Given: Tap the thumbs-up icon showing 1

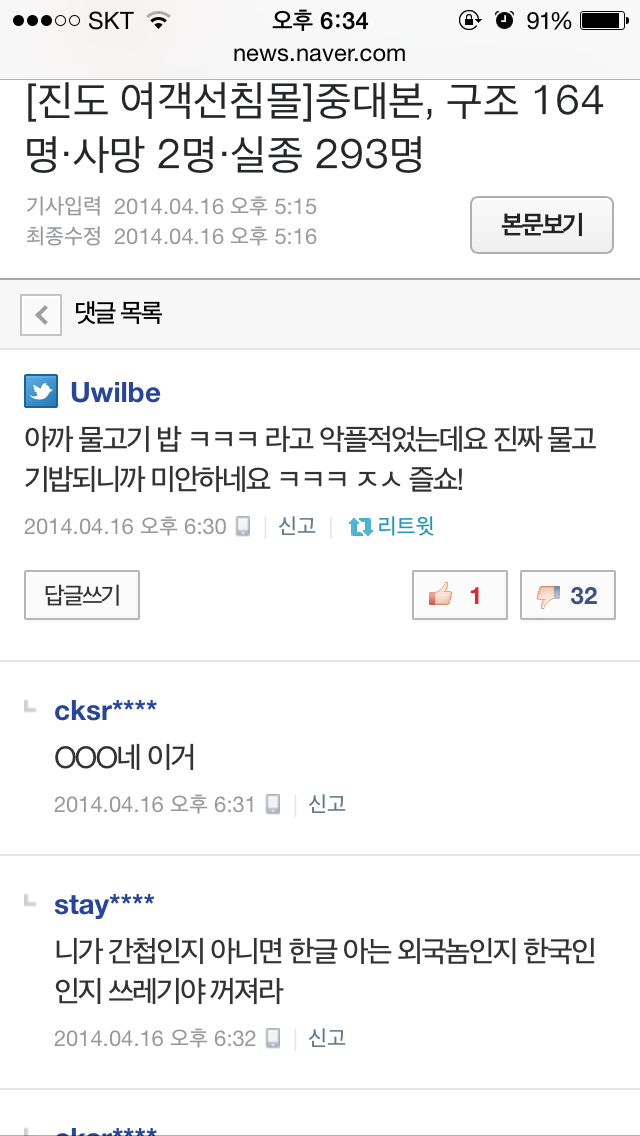Looking at the screenshot, I should point(441,596).
